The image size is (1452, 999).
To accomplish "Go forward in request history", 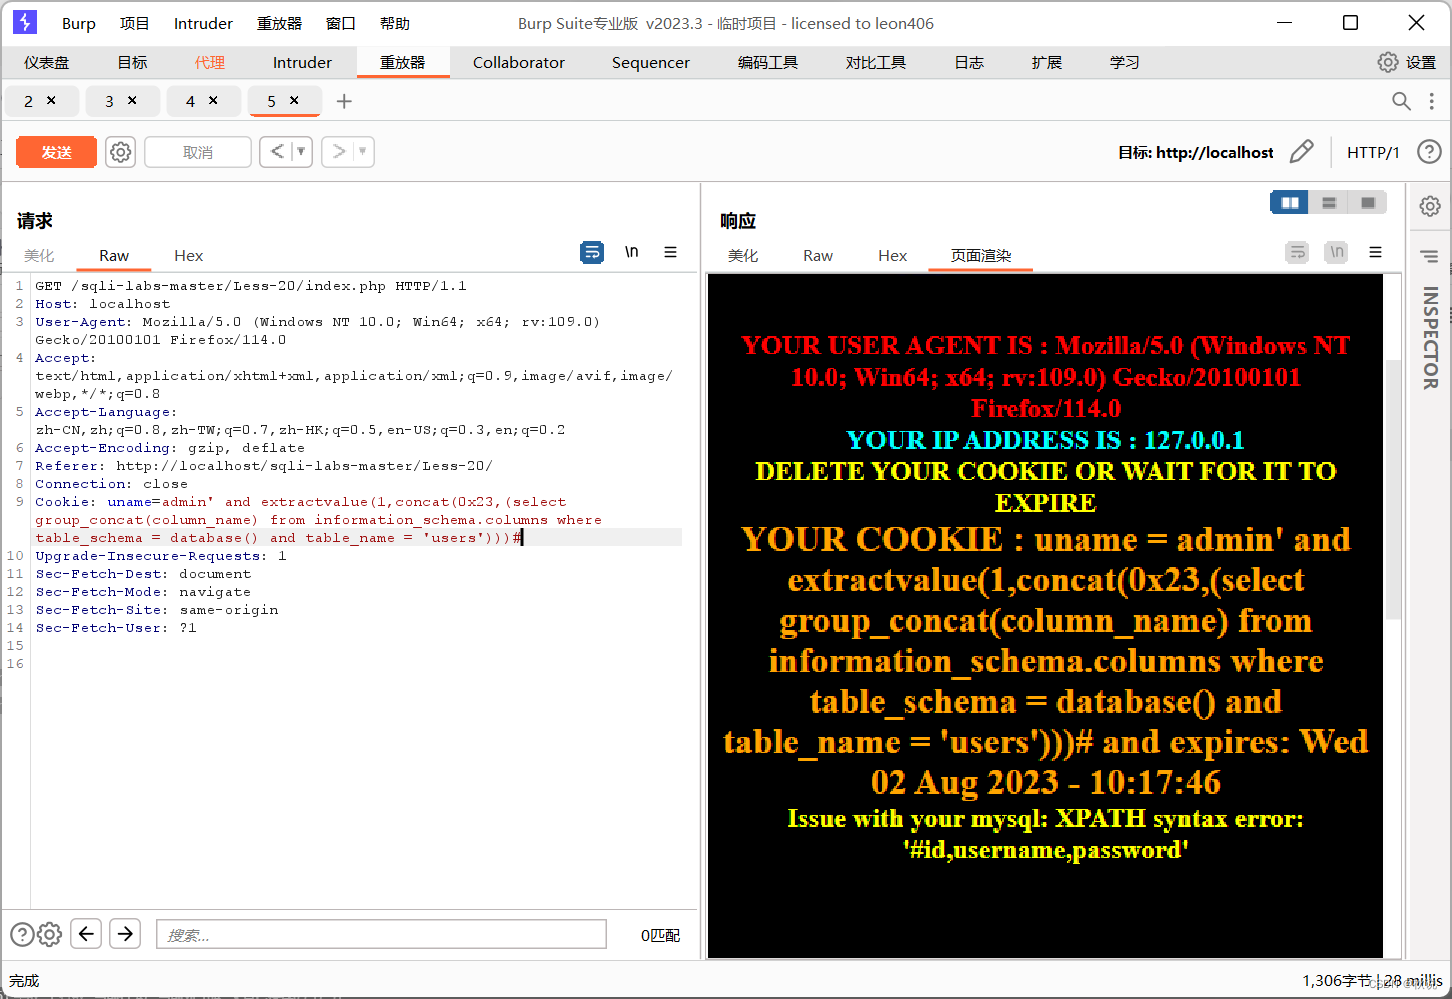I will pyautogui.click(x=339, y=152).
